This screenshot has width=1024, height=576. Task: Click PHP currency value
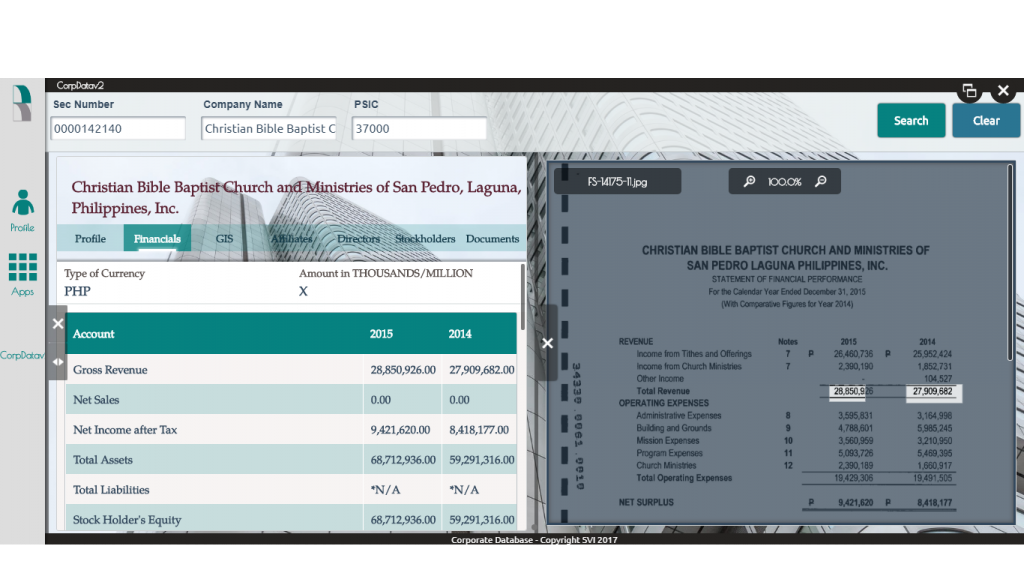(77, 291)
